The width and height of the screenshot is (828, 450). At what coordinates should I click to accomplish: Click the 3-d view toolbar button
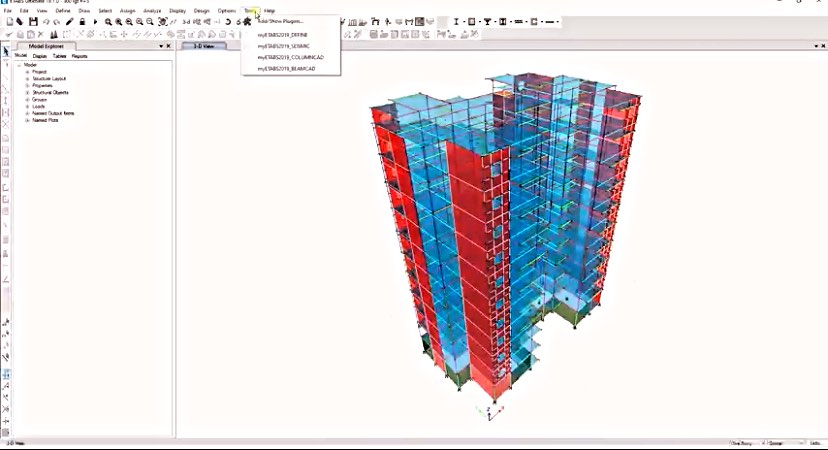tap(187, 21)
